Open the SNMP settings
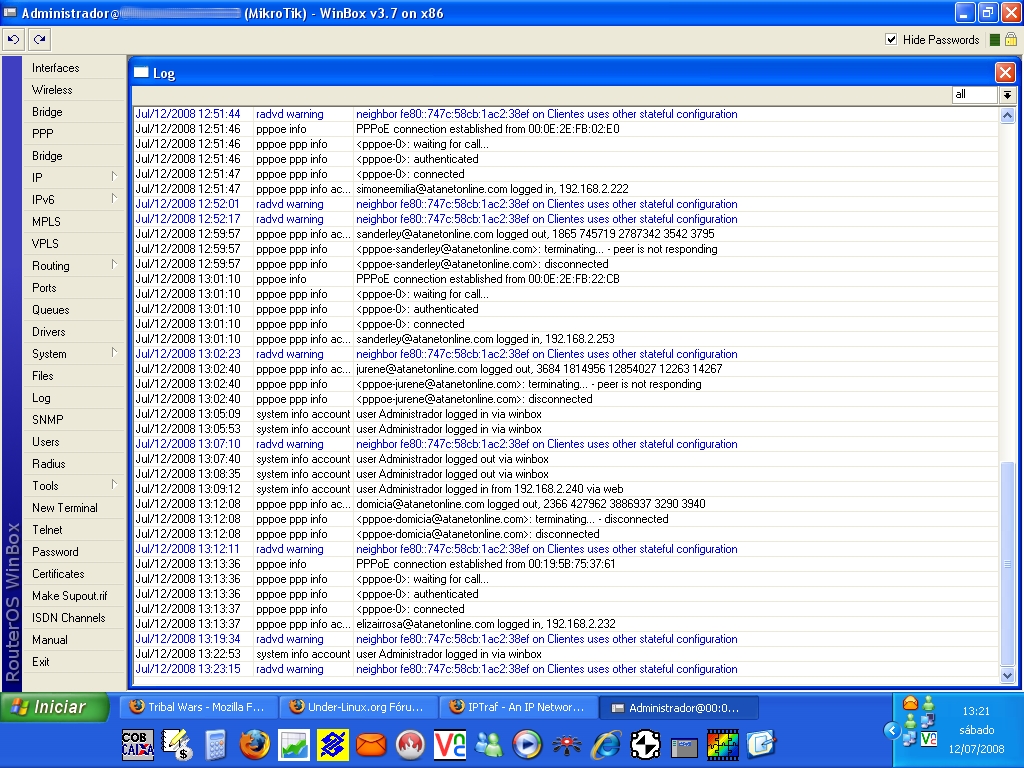The width and height of the screenshot is (1024, 768). point(48,420)
